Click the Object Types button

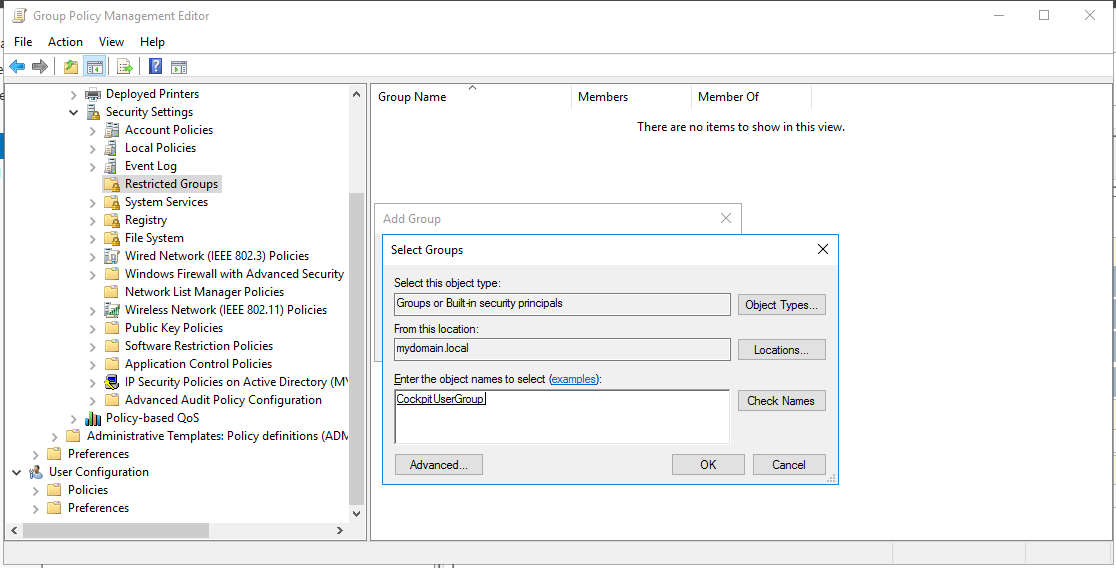pyautogui.click(x=781, y=305)
